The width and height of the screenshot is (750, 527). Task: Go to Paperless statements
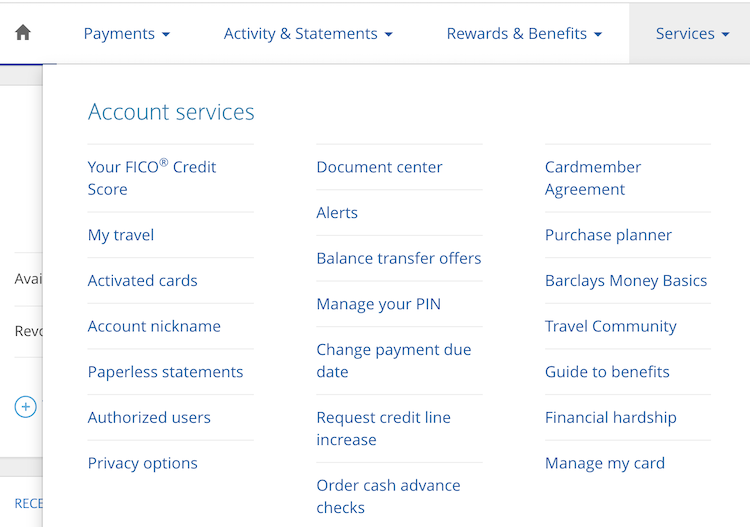click(x=165, y=372)
